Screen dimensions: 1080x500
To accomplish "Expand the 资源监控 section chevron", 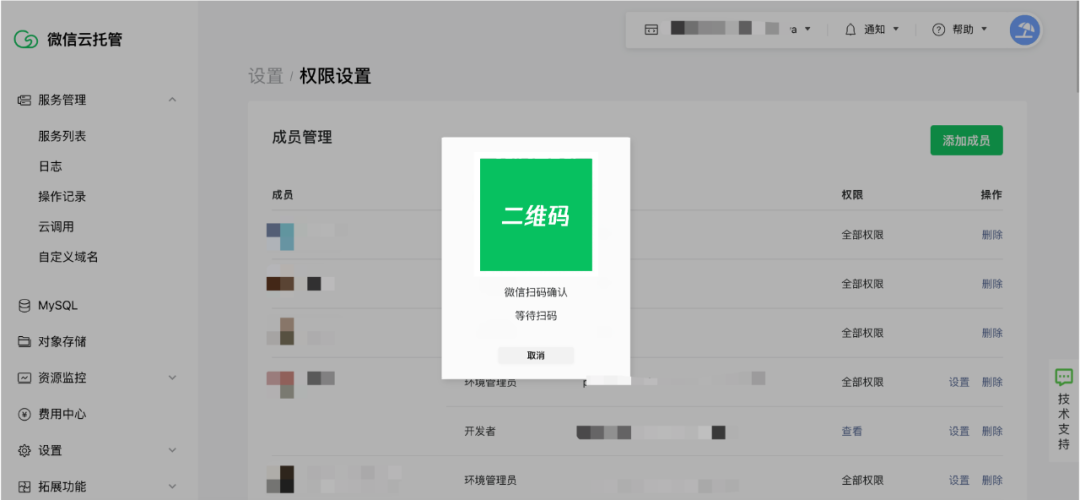I will pos(172,378).
